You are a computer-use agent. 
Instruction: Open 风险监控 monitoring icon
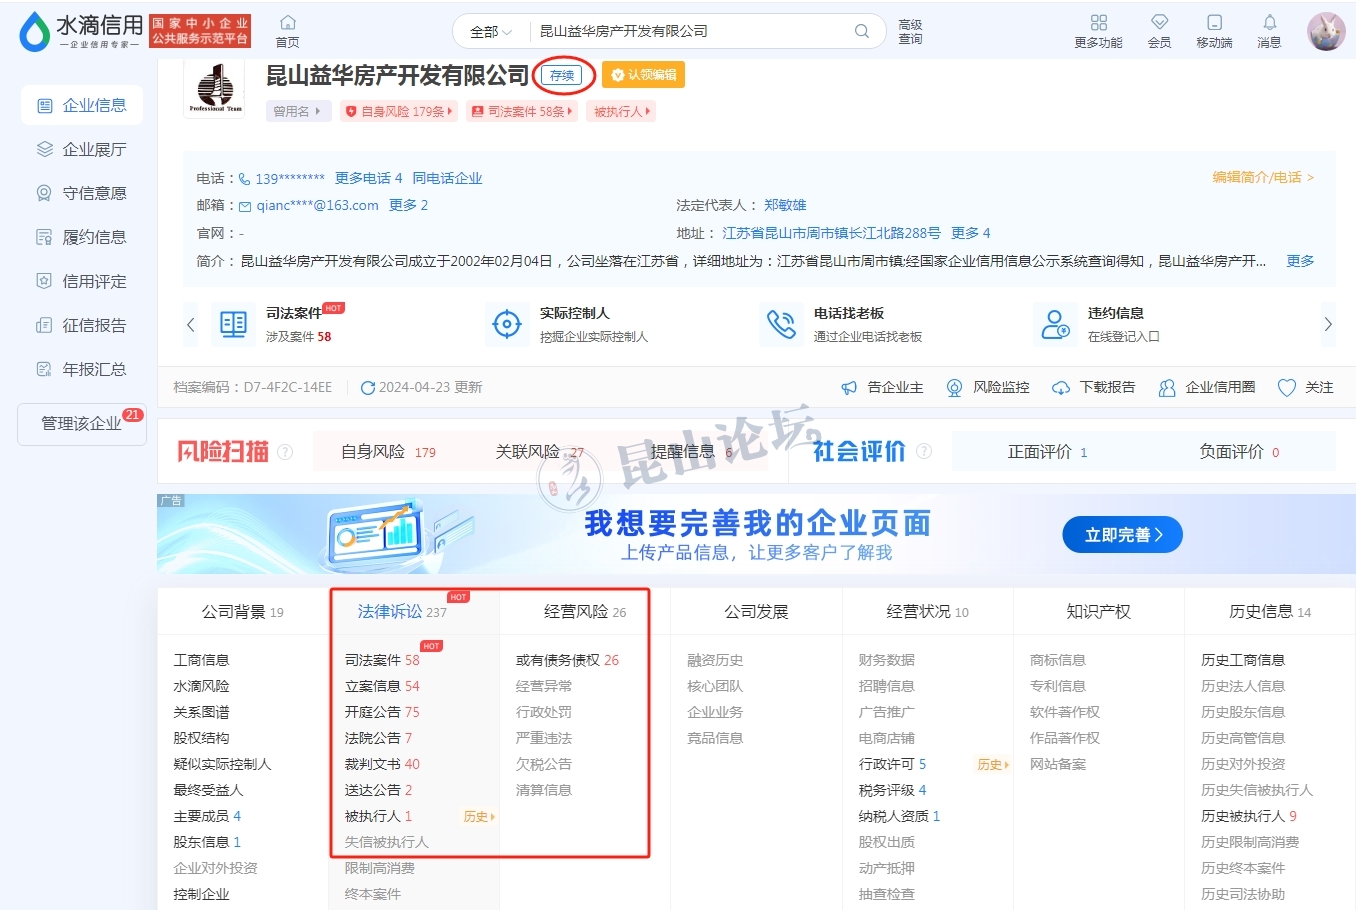pos(955,388)
